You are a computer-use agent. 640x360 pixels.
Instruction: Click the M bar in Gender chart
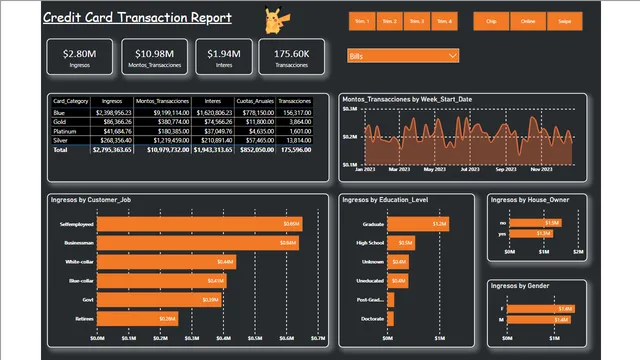[x=539, y=320]
